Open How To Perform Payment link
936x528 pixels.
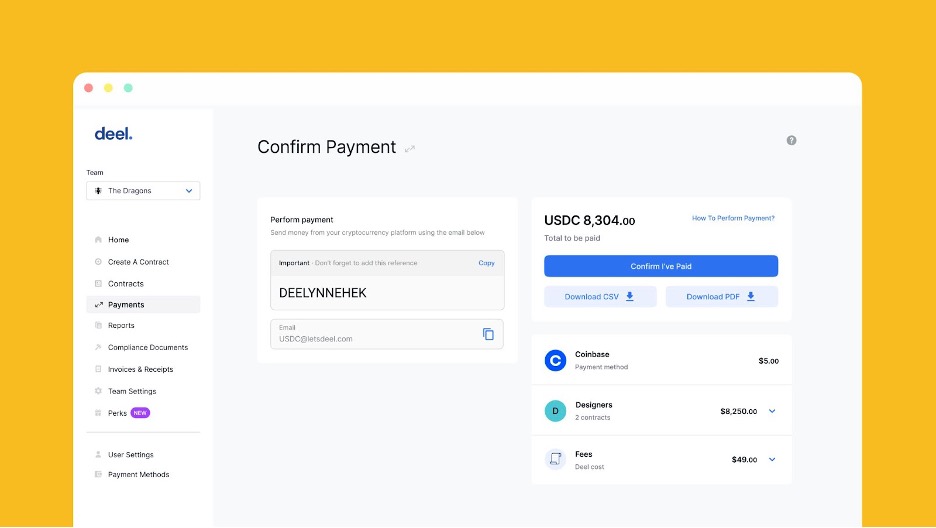733,218
